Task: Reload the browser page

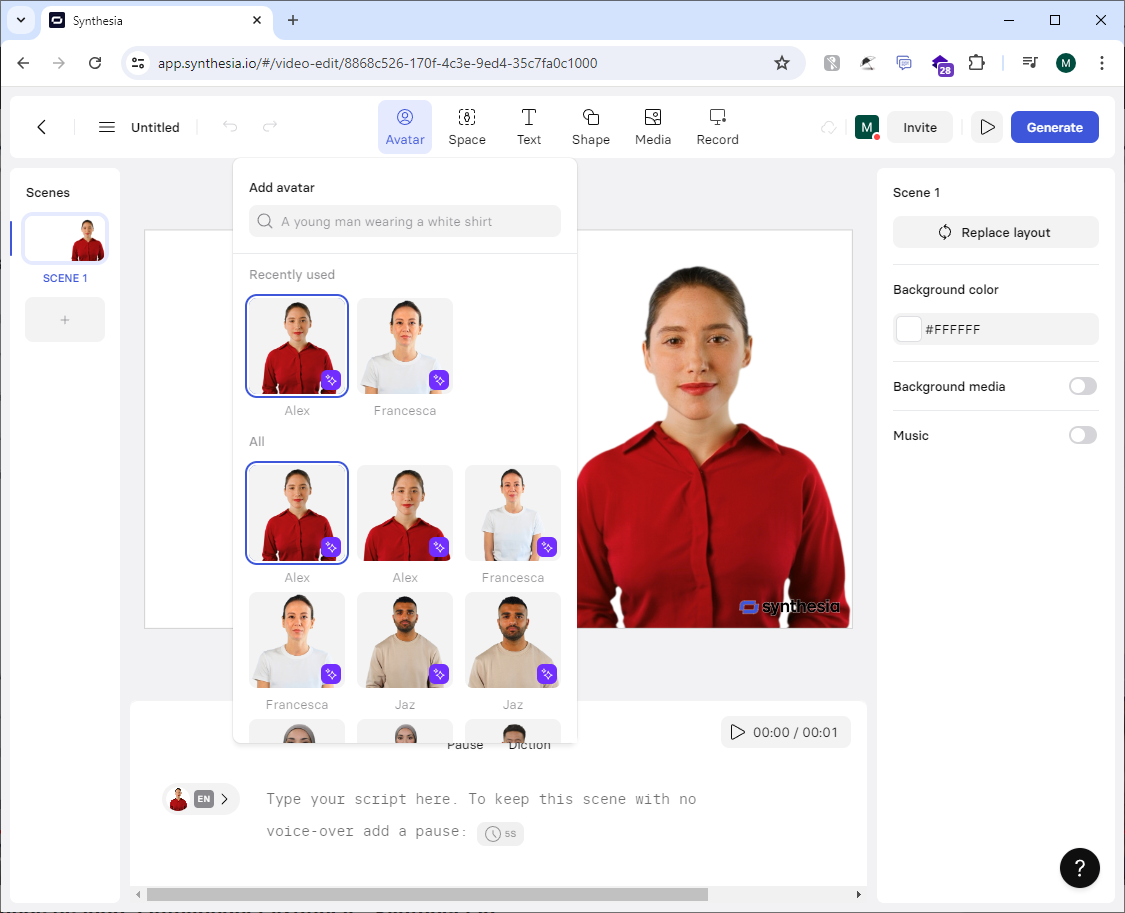Action: point(95,63)
